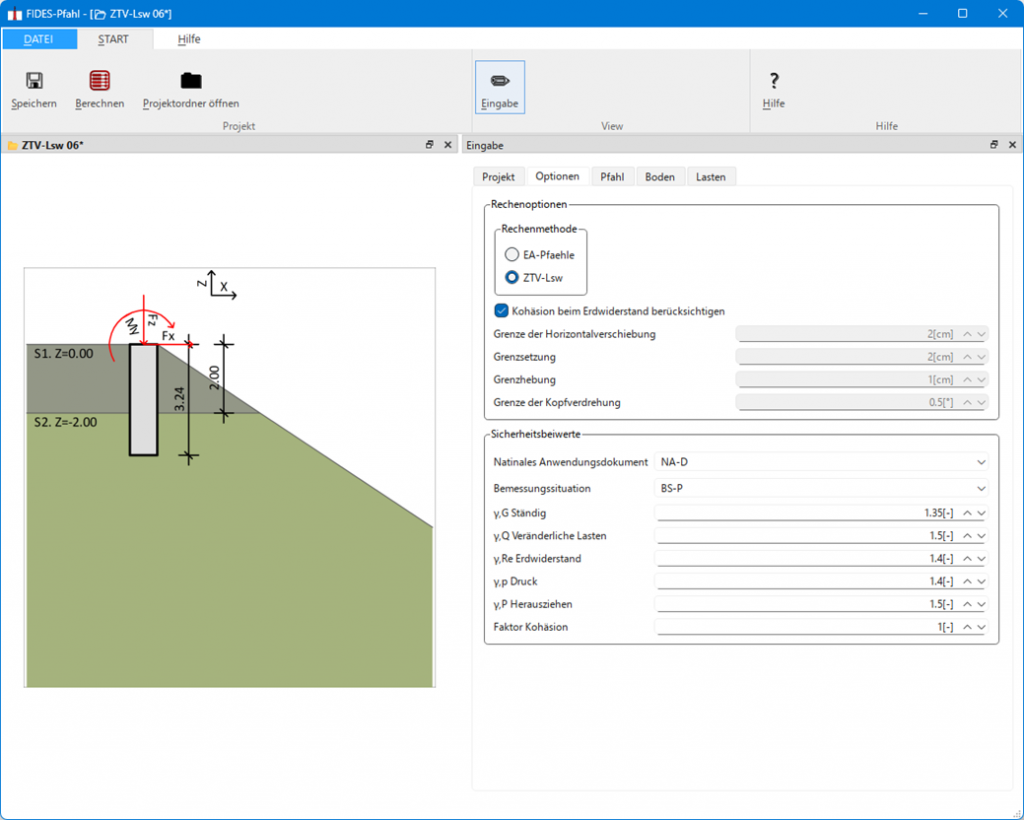Toggle Kohäsion beim Erdwiderstand berücksichtigen checkbox
Screen dimensions: 1024x820
501,311
